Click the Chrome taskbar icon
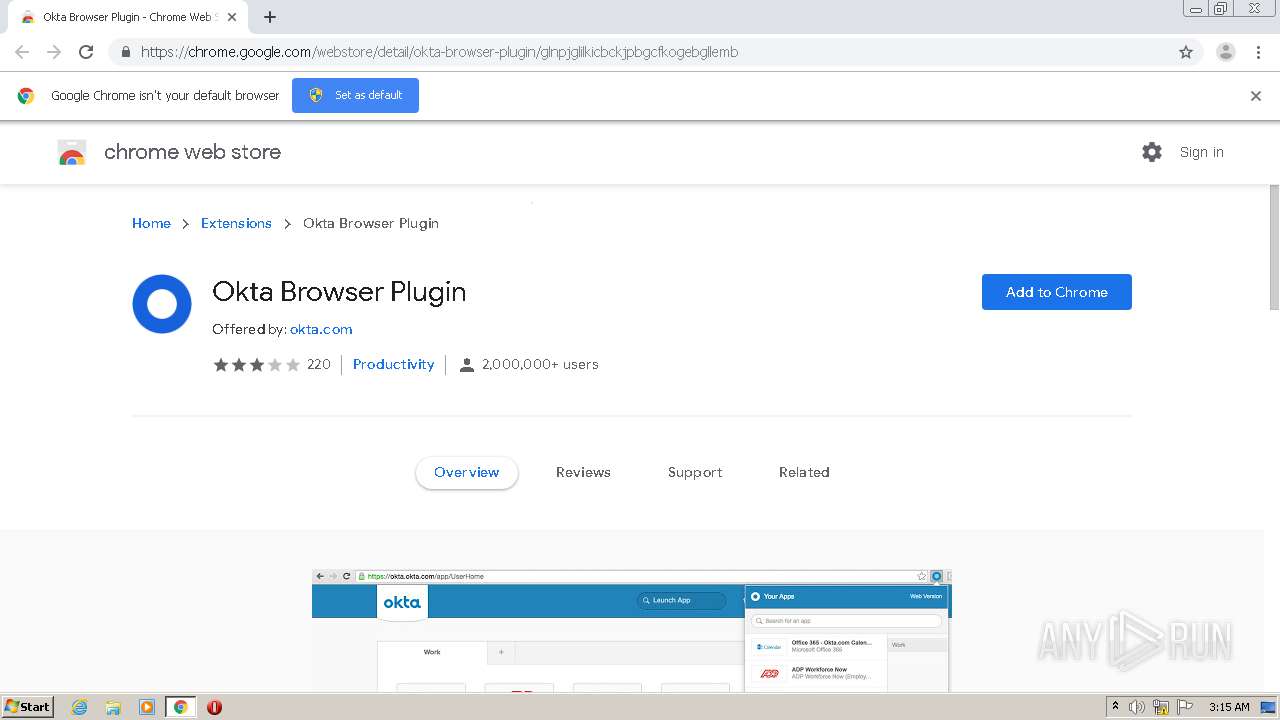The height and width of the screenshot is (720, 1280). [x=181, y=707]
